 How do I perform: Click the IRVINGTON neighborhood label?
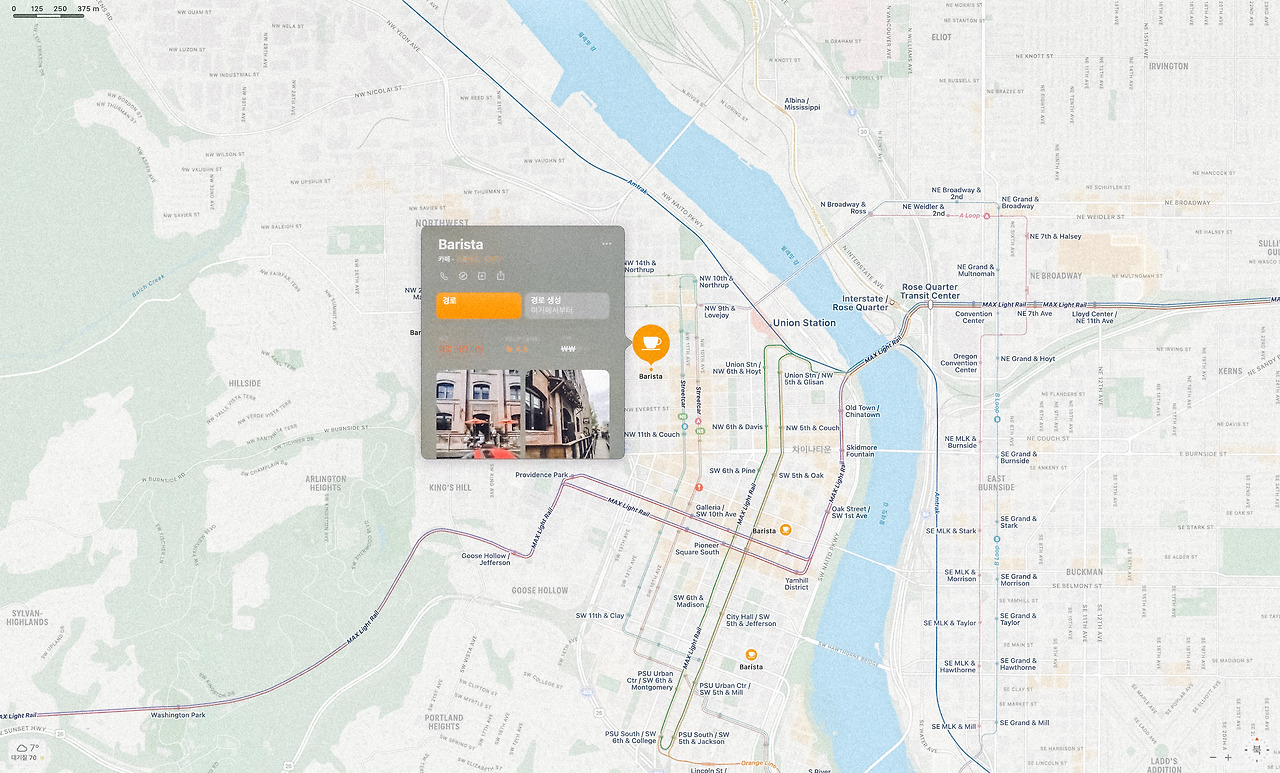pos(1168,66)
